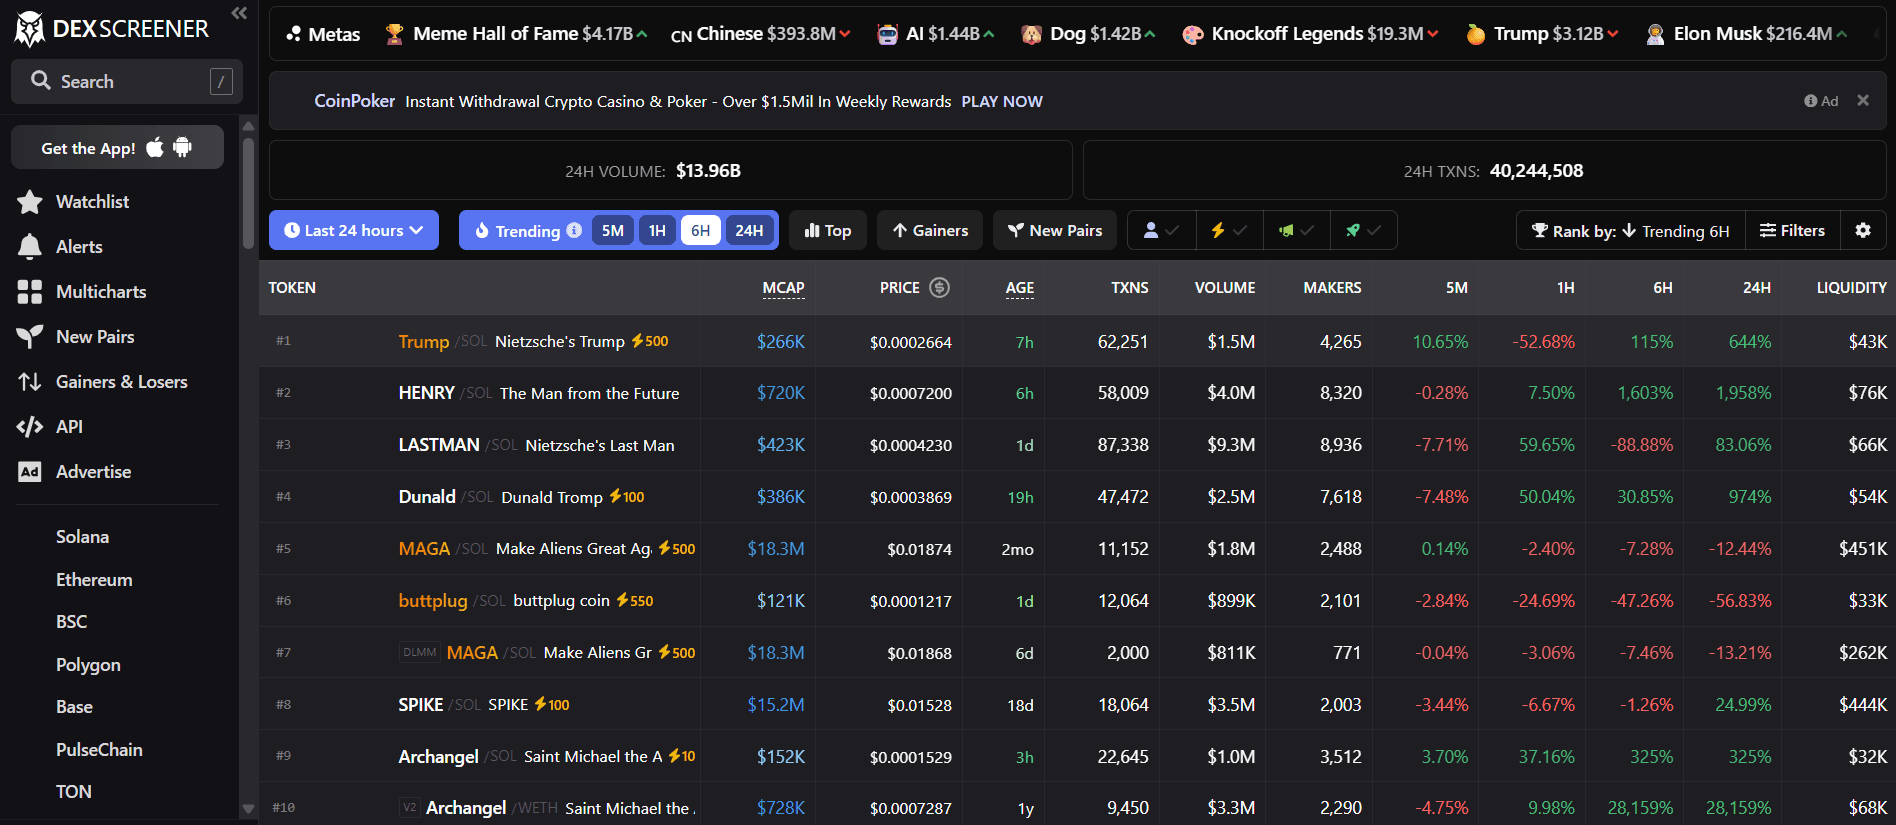Toggle the profile (person icon) filter
Image resolution: width=1896 pixels, height=825 pixels.
1161,230
